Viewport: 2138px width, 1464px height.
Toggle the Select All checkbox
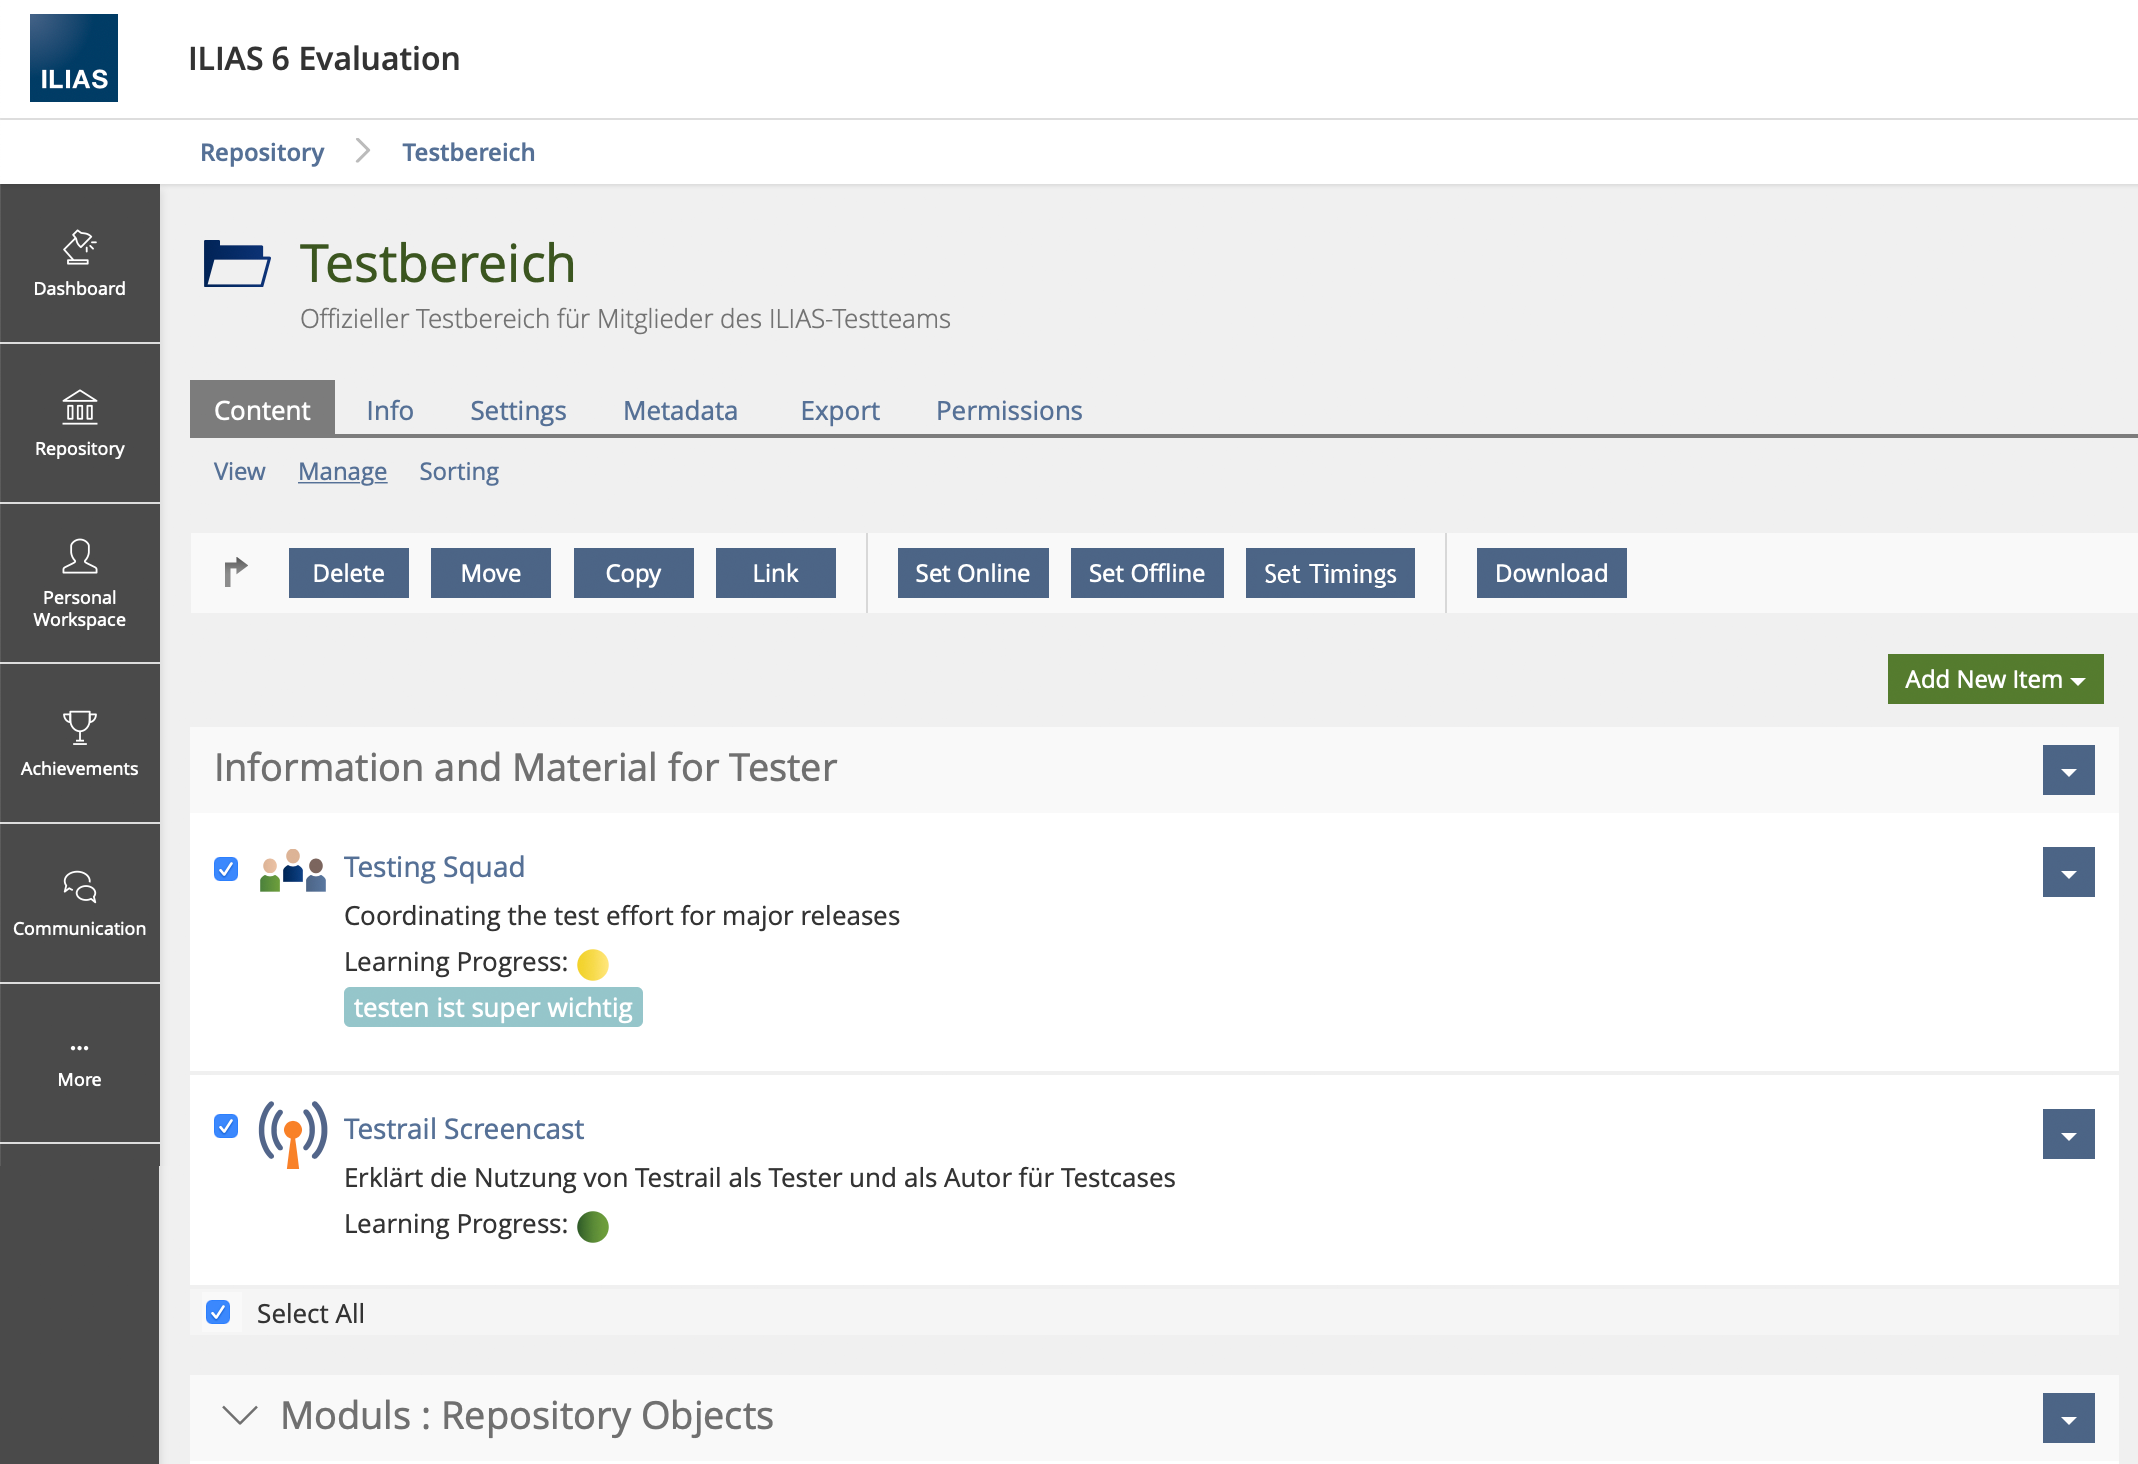coord(218,1312)
